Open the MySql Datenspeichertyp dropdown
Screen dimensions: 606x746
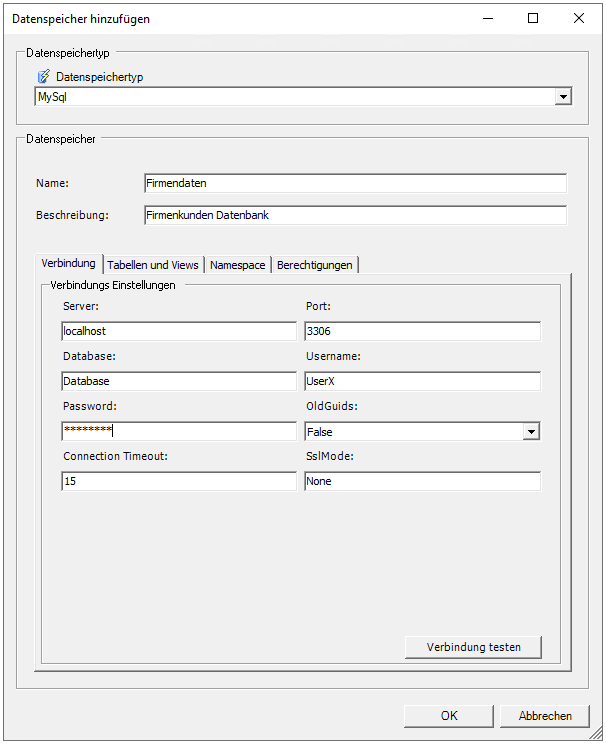(563, 97)
